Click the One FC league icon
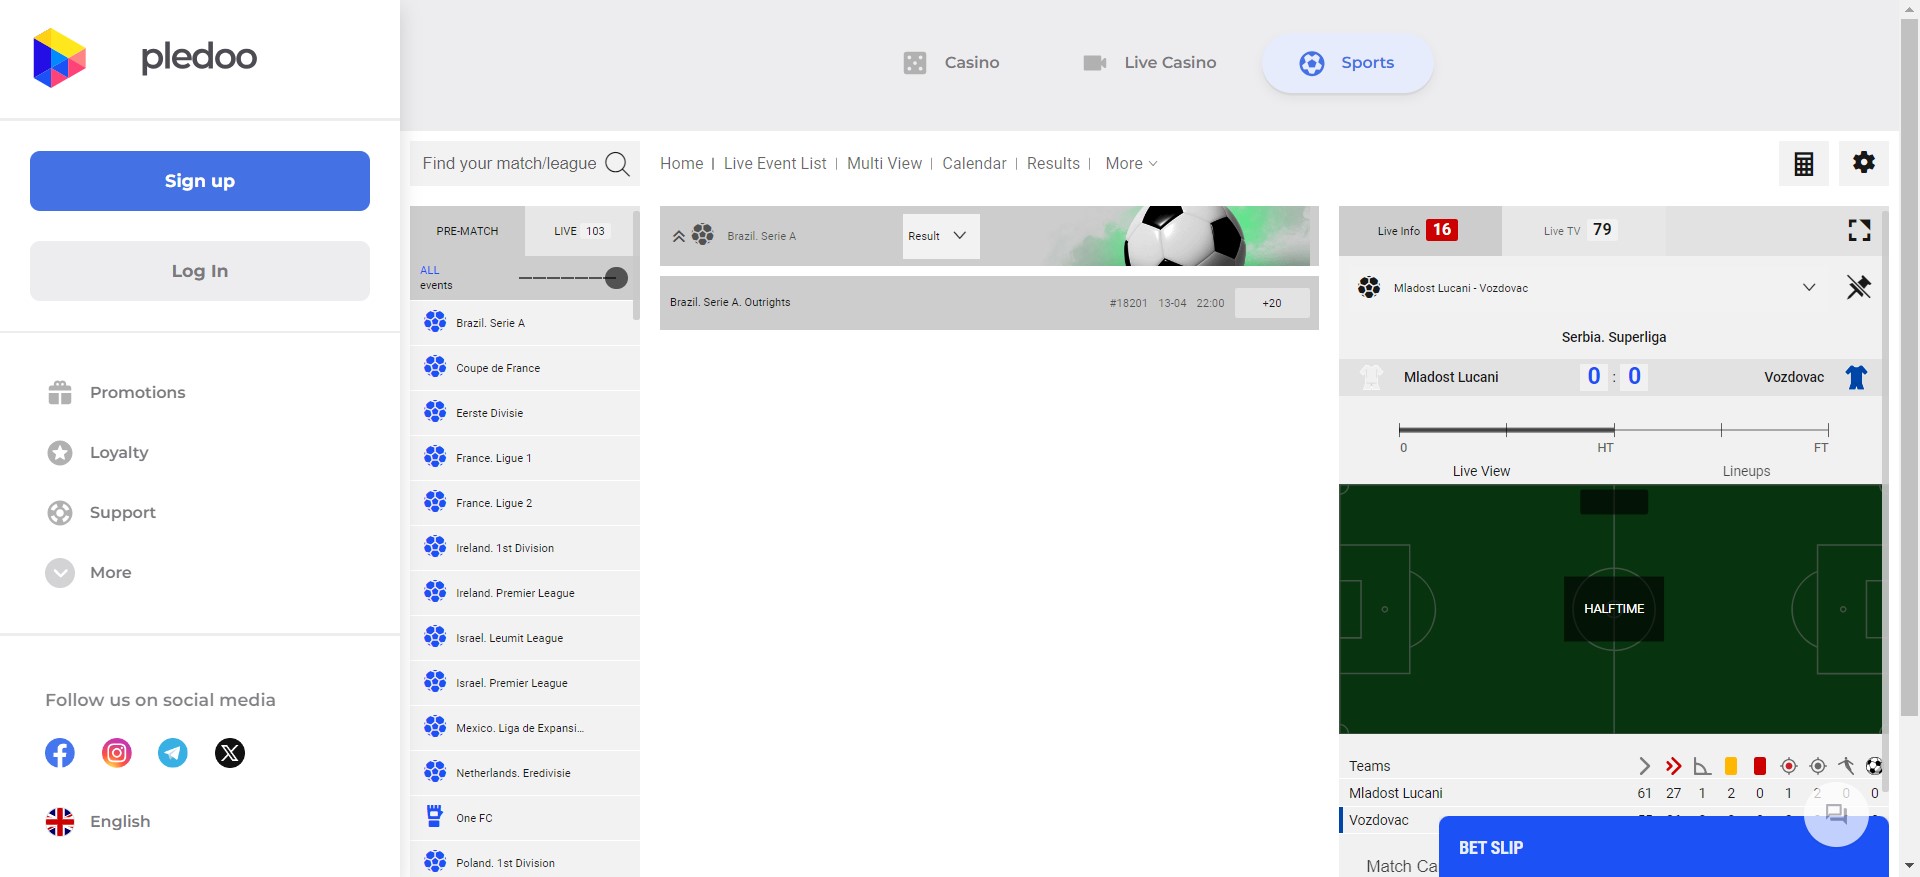 coord(435,817)
